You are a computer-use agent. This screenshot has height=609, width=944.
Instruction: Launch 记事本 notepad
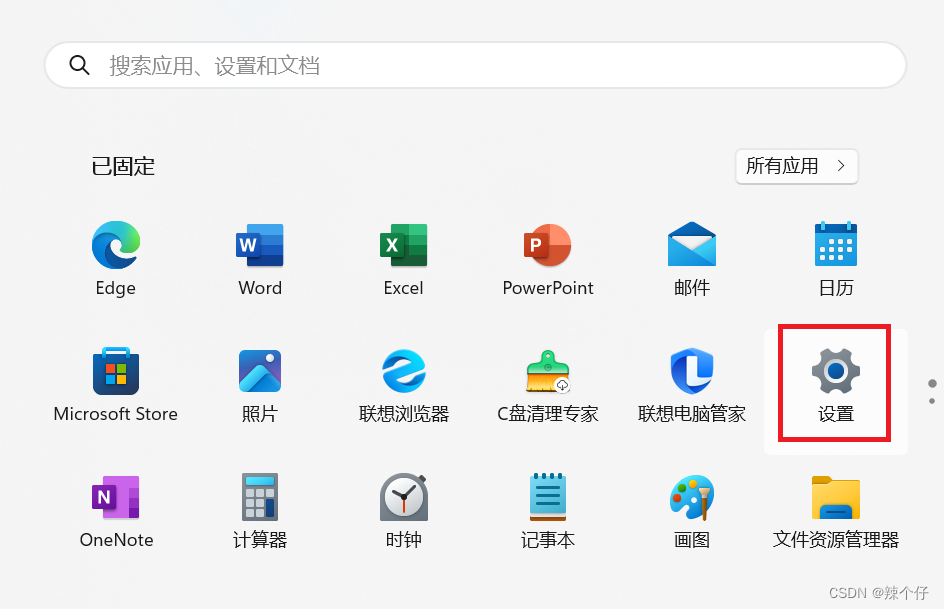click(x=548, y=512)
